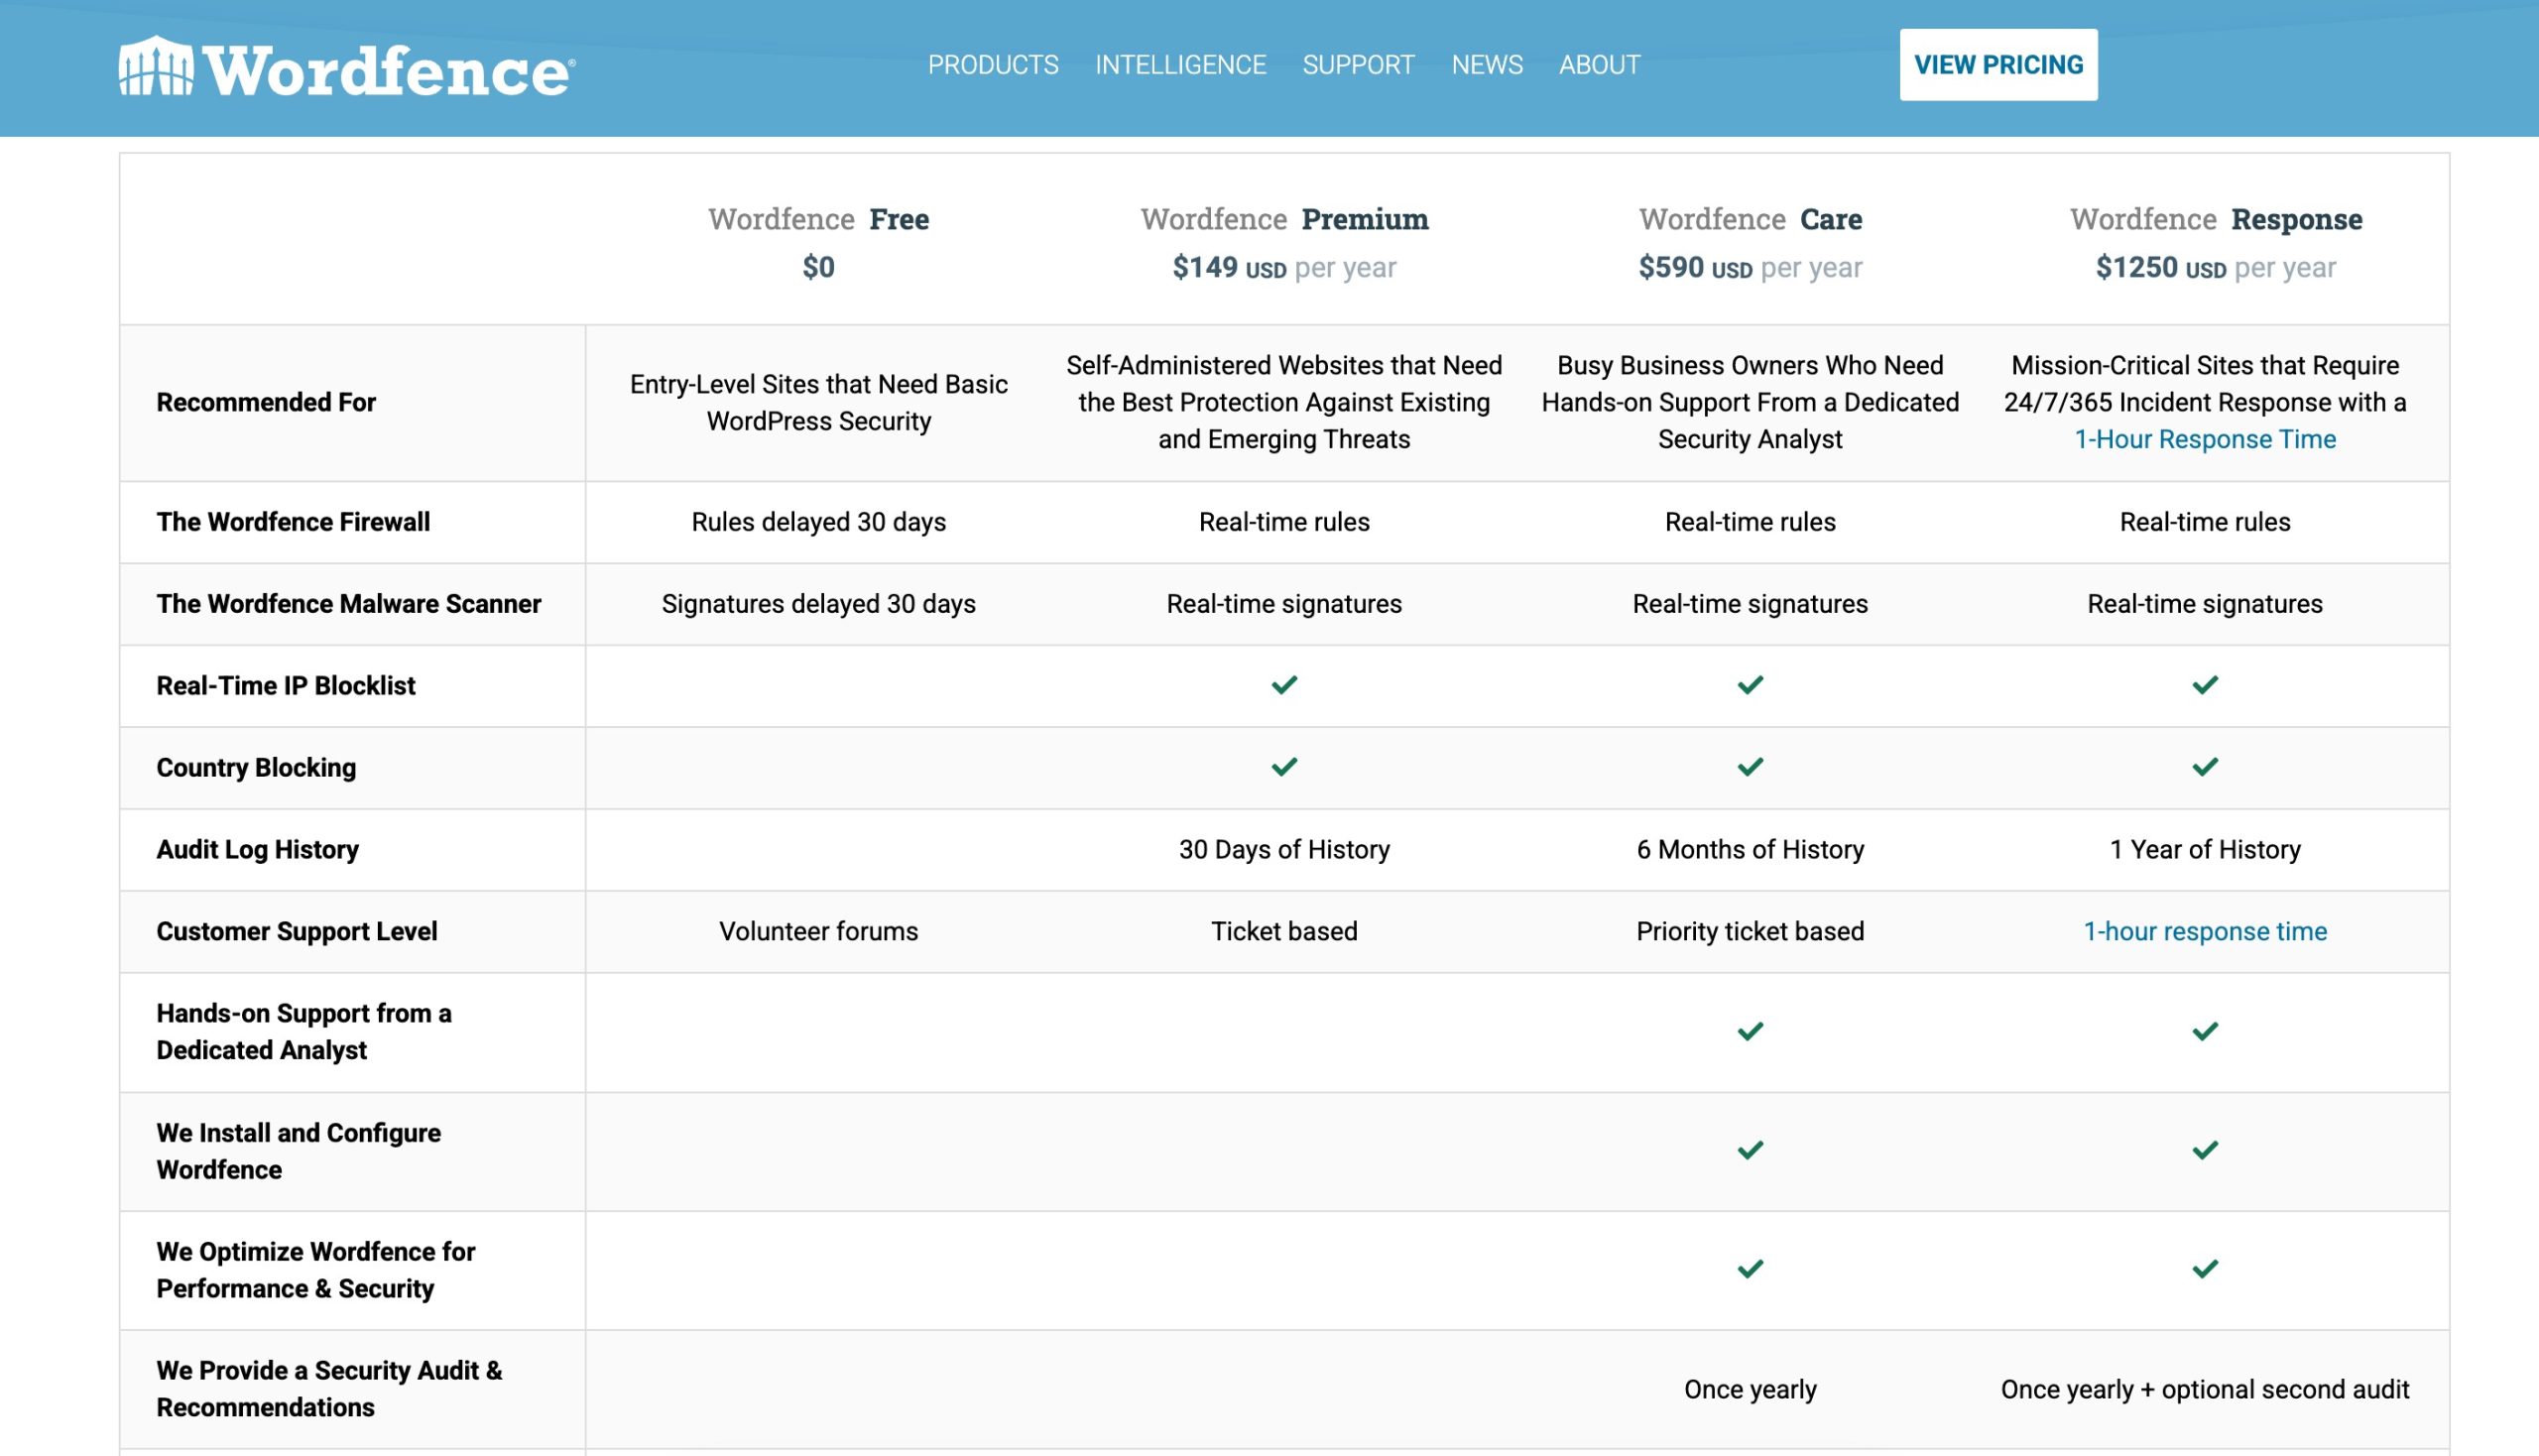Click the Free plan 'Entry-Level Sites' description
Screen dimensions: 2539x1456
pos(818,403)
